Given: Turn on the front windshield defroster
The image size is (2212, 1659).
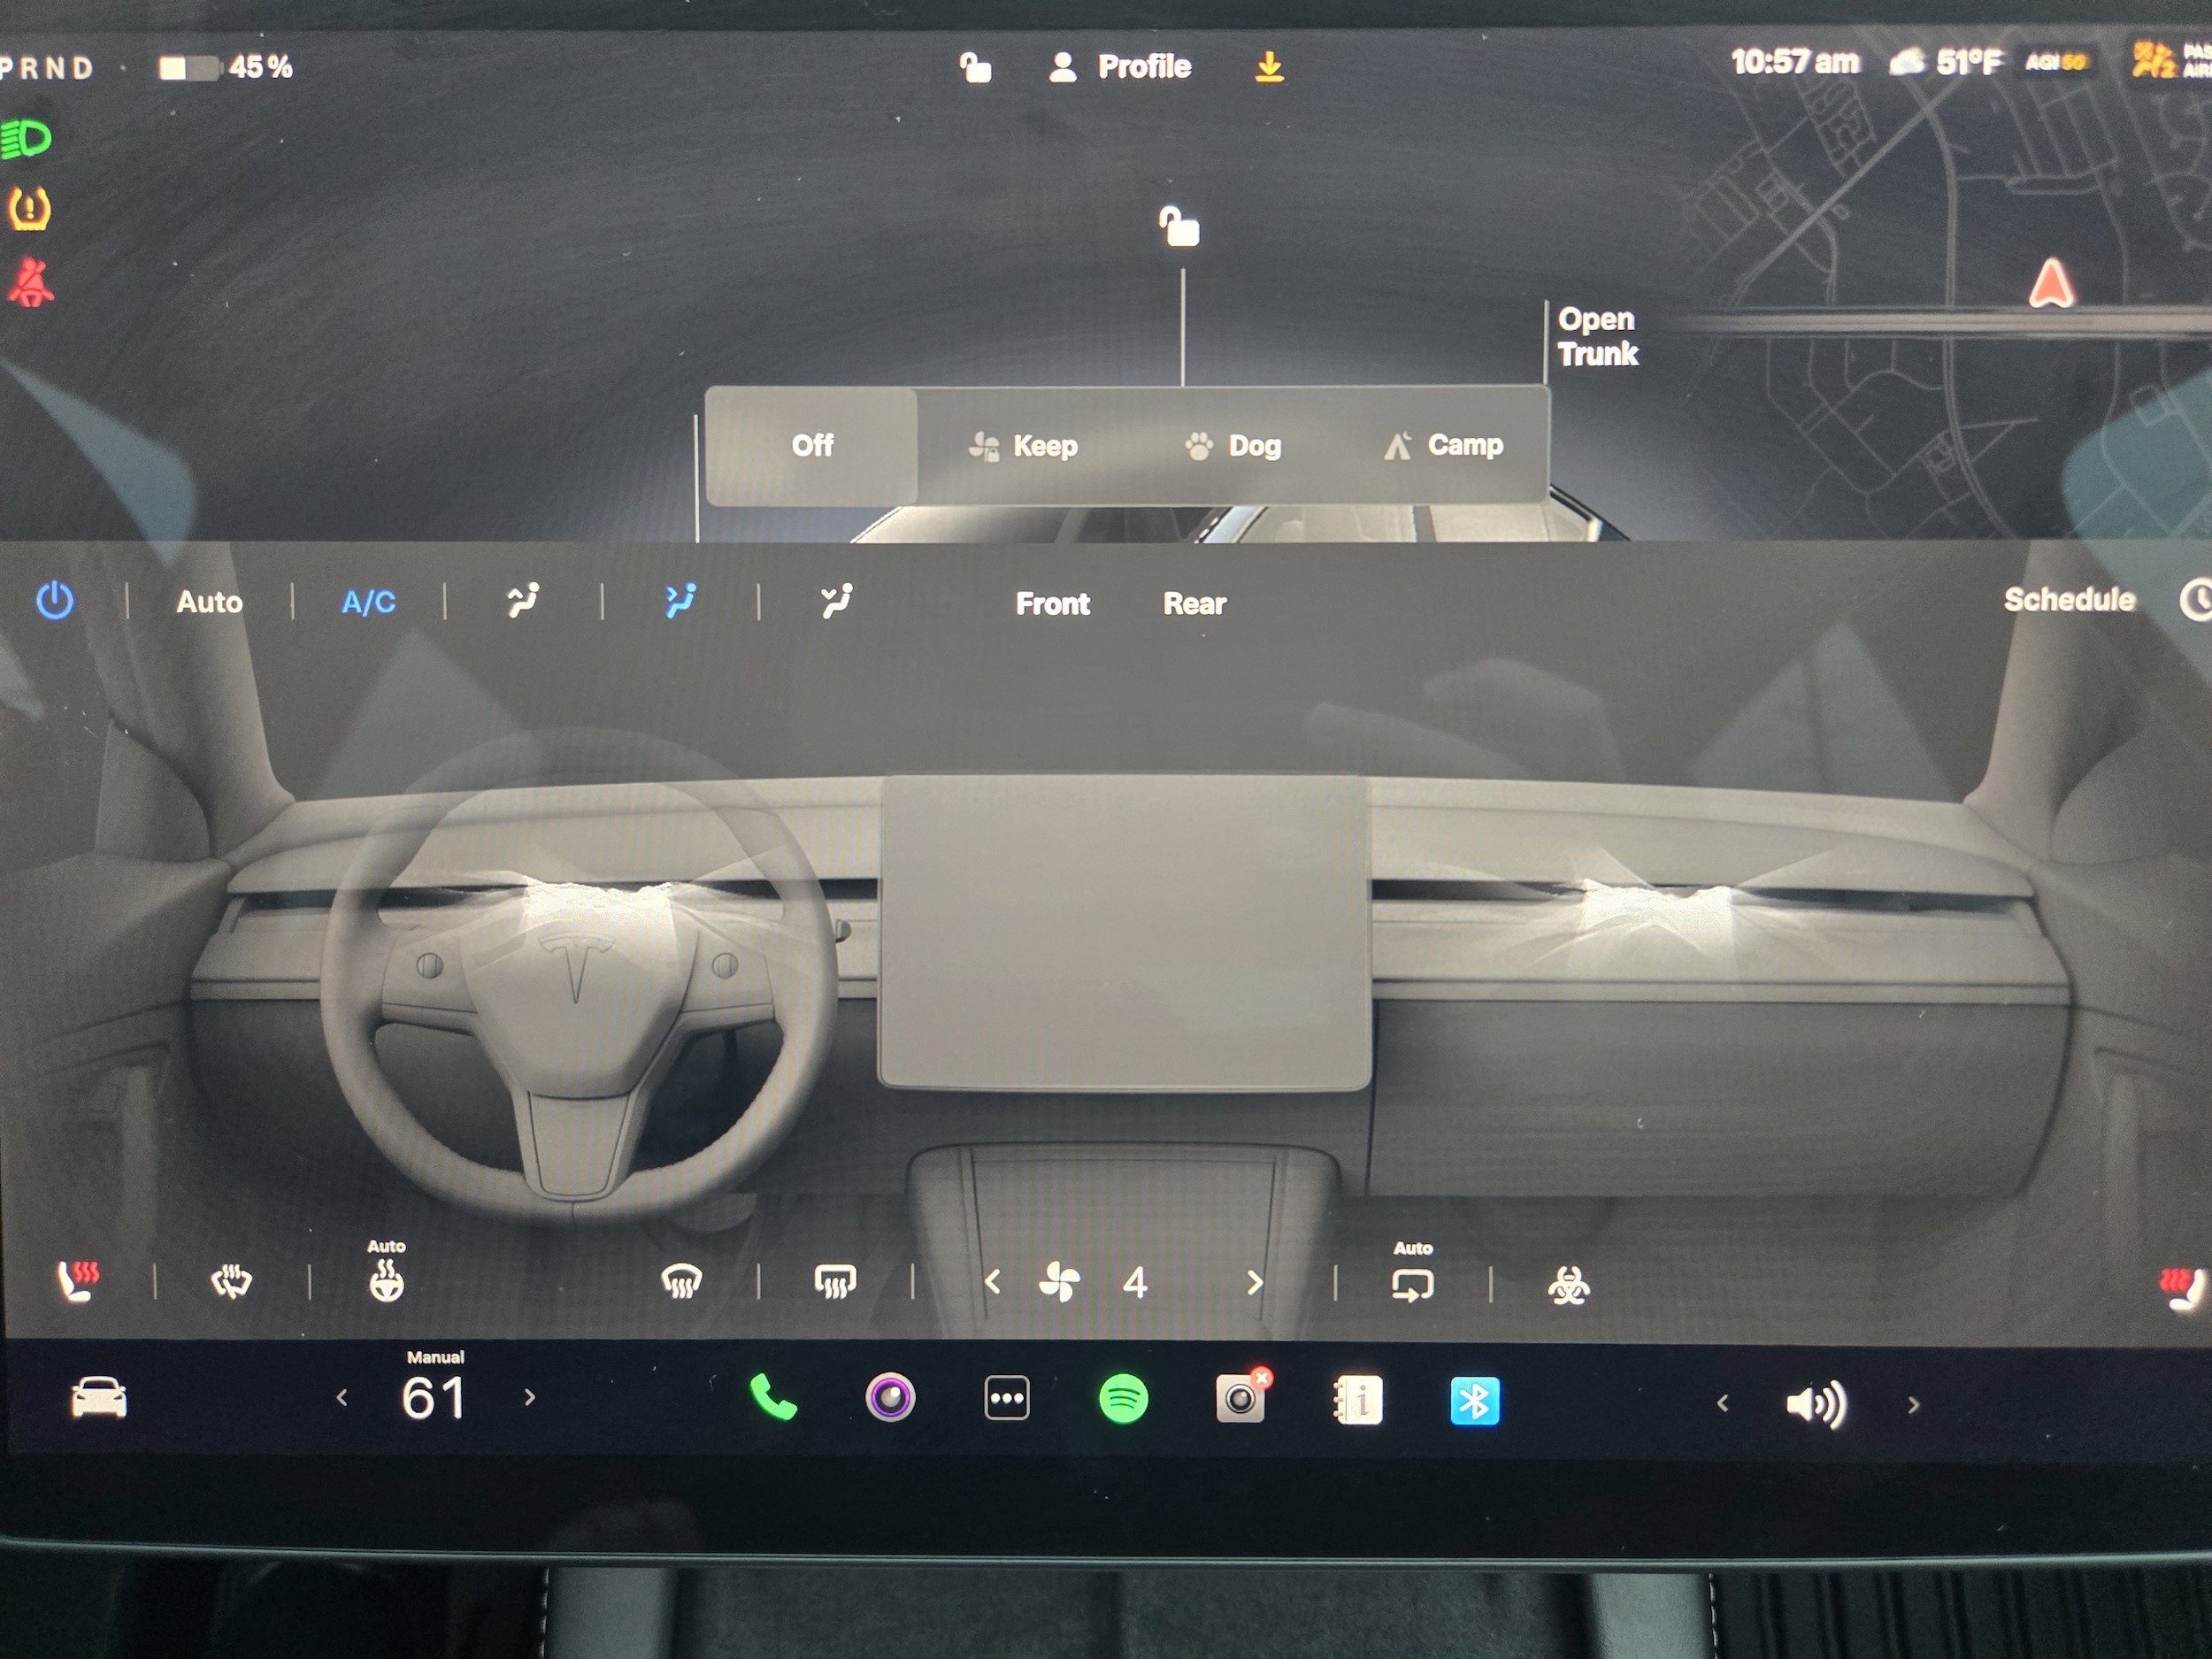Looking at the screenshot, I should click(x=680, y=1283).
